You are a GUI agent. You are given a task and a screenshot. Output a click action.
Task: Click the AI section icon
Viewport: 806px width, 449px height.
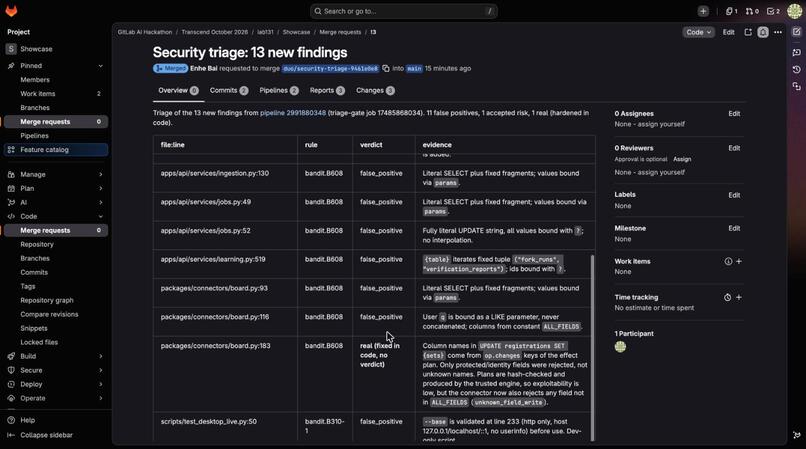[11, 203]
